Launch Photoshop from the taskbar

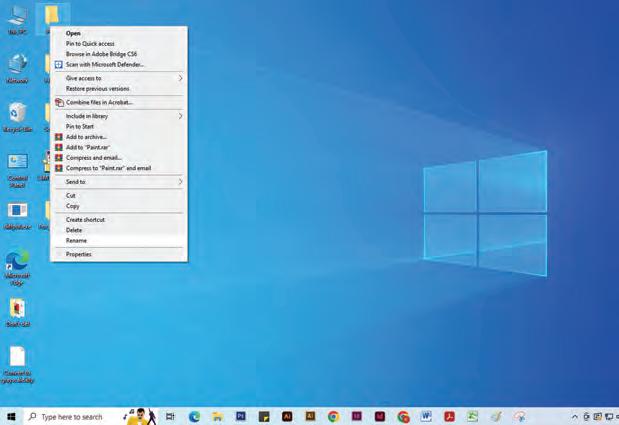[x=240, y=416]
